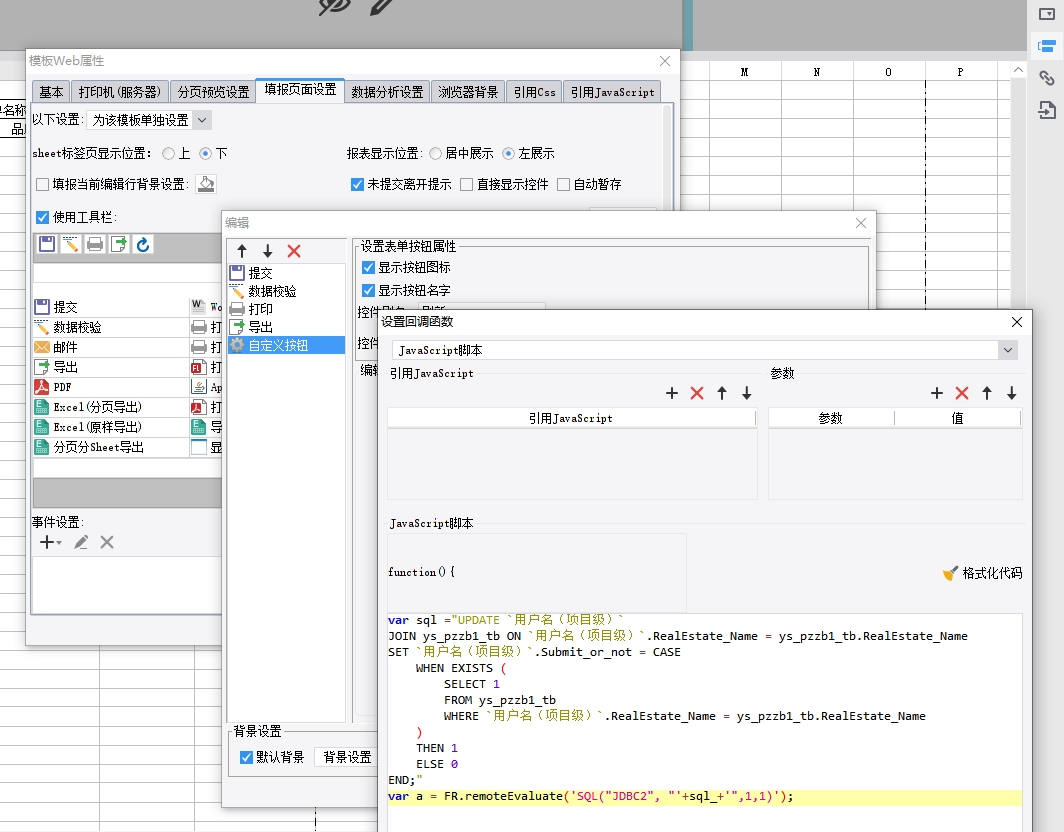Move selected toolbar button up in edit dialog
The height and width of the screenshot is (832, 1064).
[x=242, y=251]
